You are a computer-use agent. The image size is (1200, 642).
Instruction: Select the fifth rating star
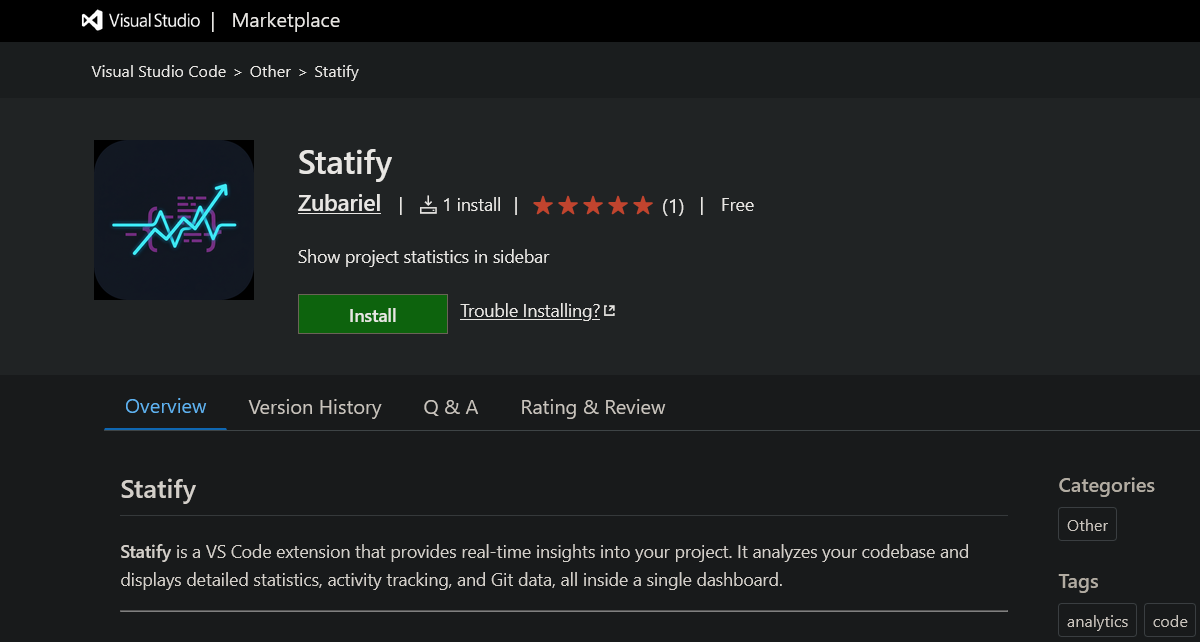point(643,204)
